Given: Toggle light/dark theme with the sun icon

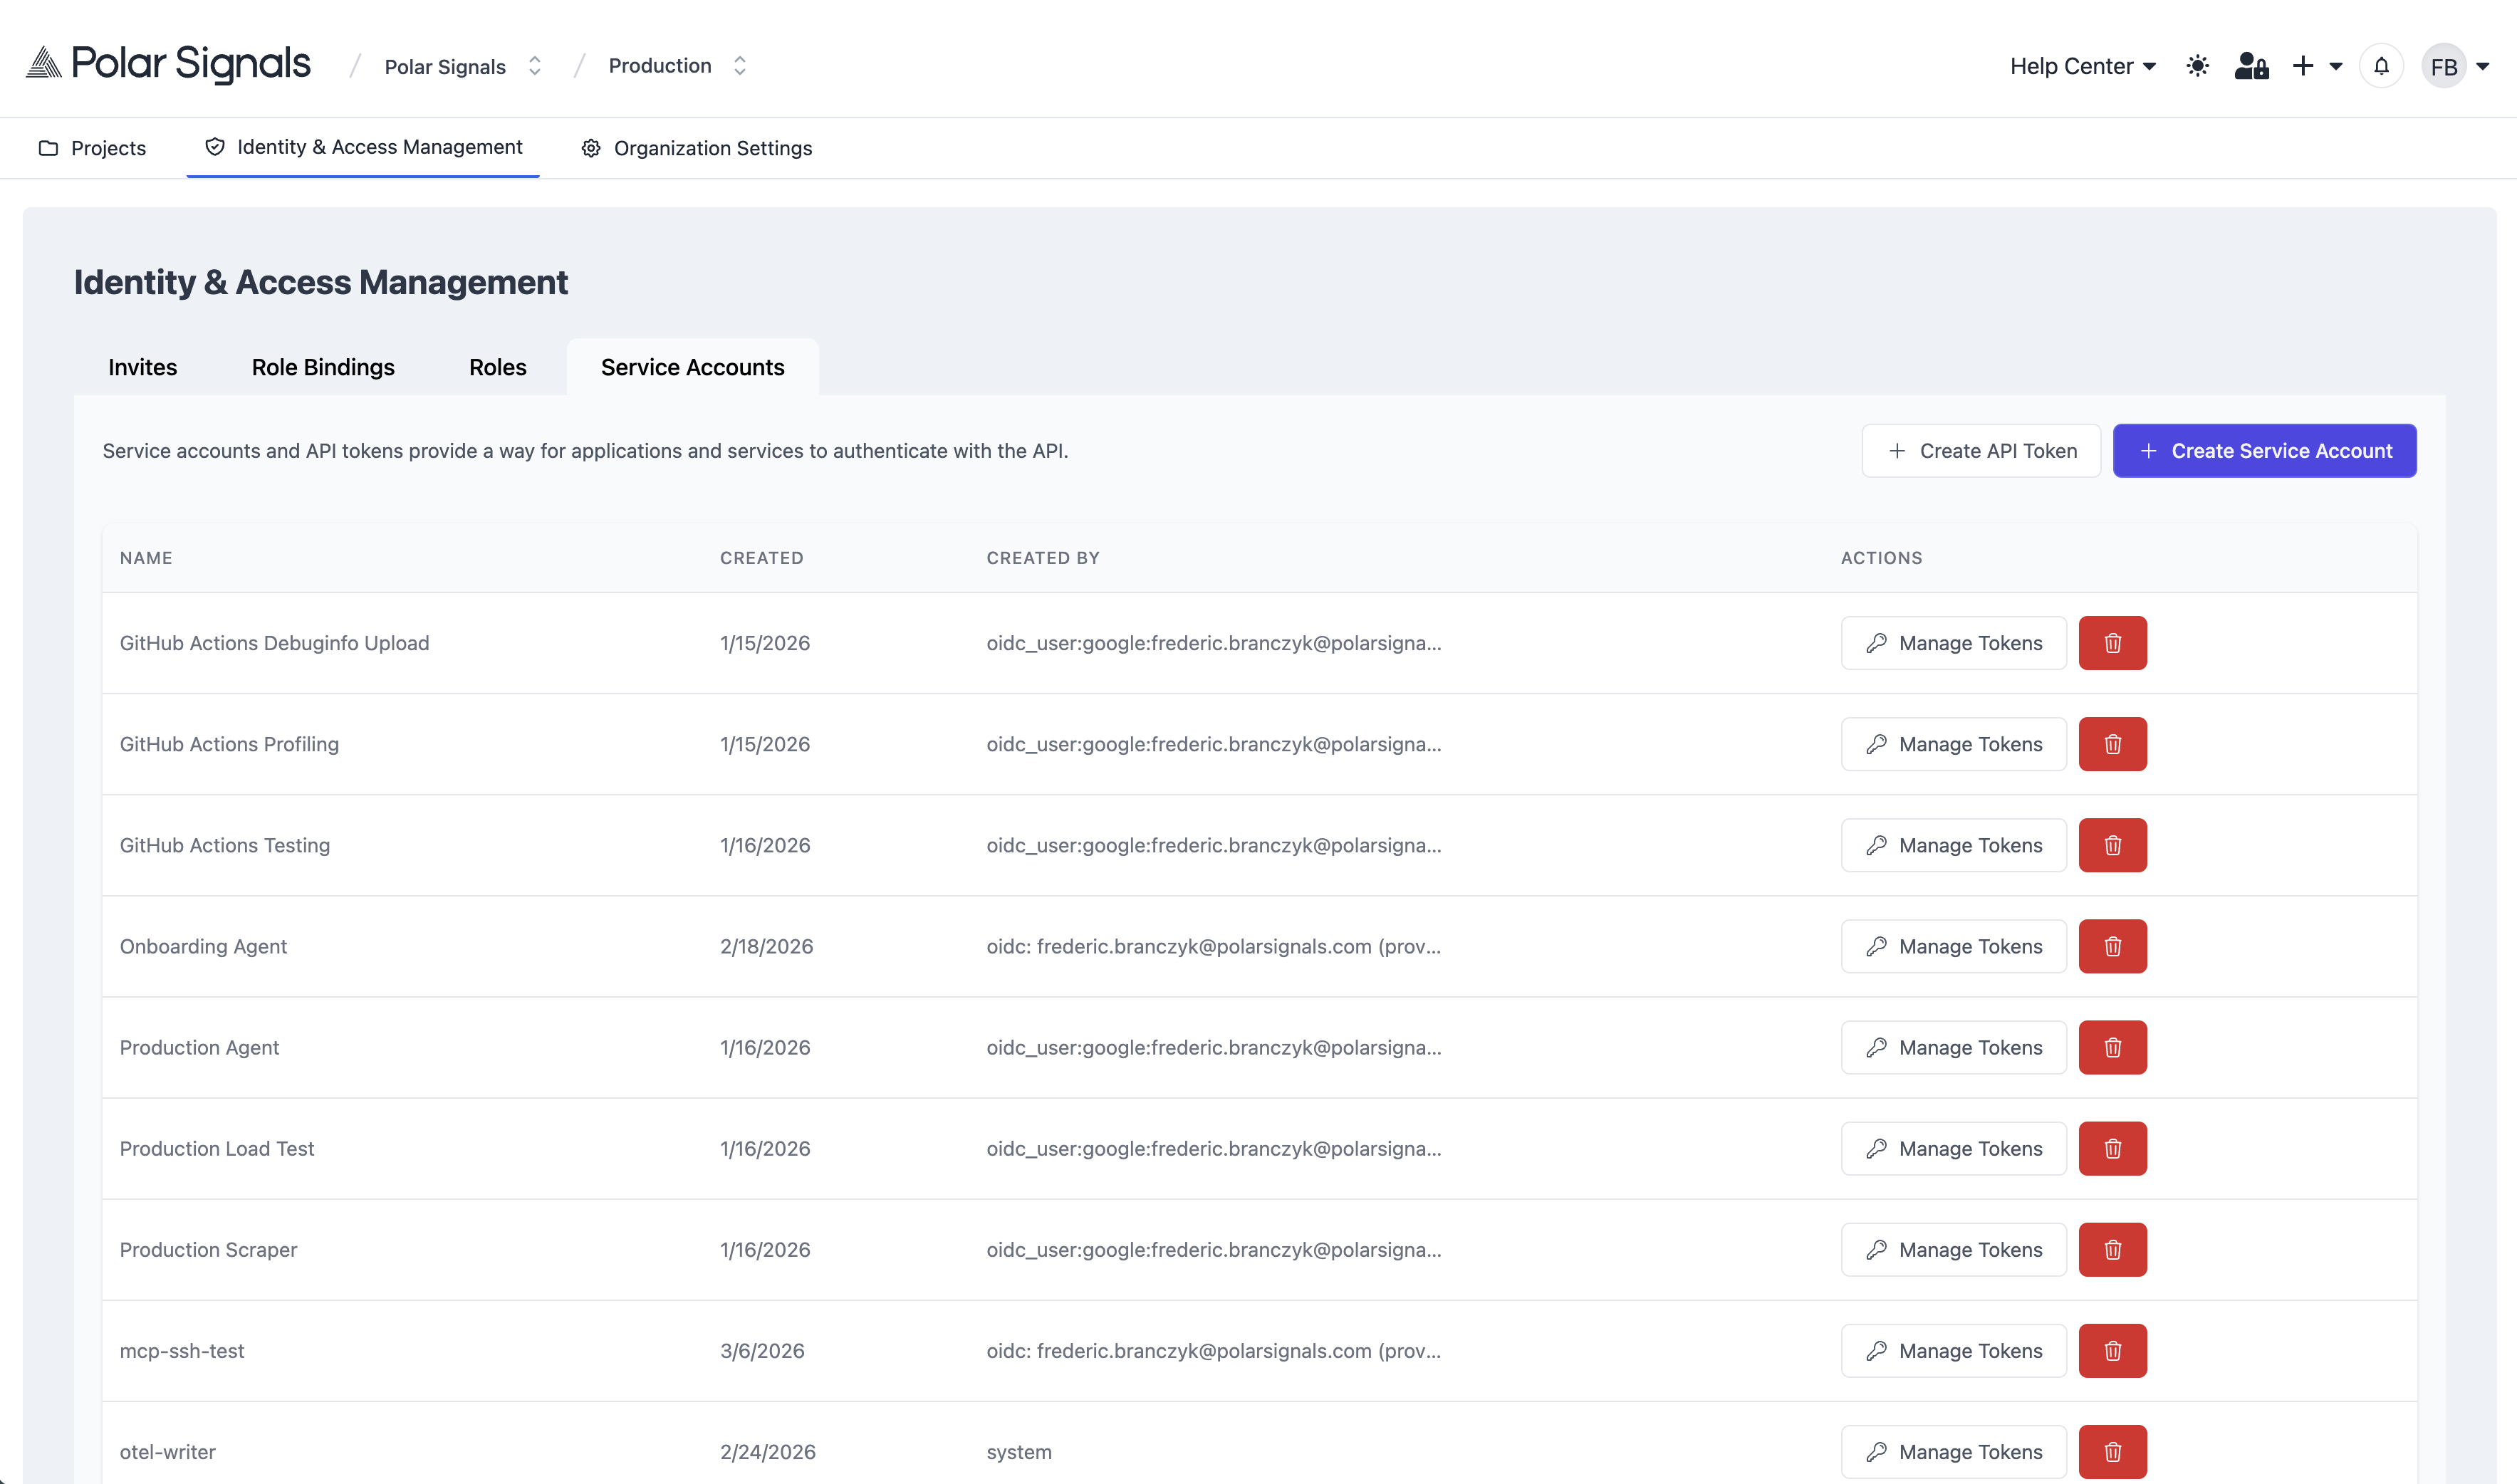Looking at the screenshot, I should [x=2197, y=65].
